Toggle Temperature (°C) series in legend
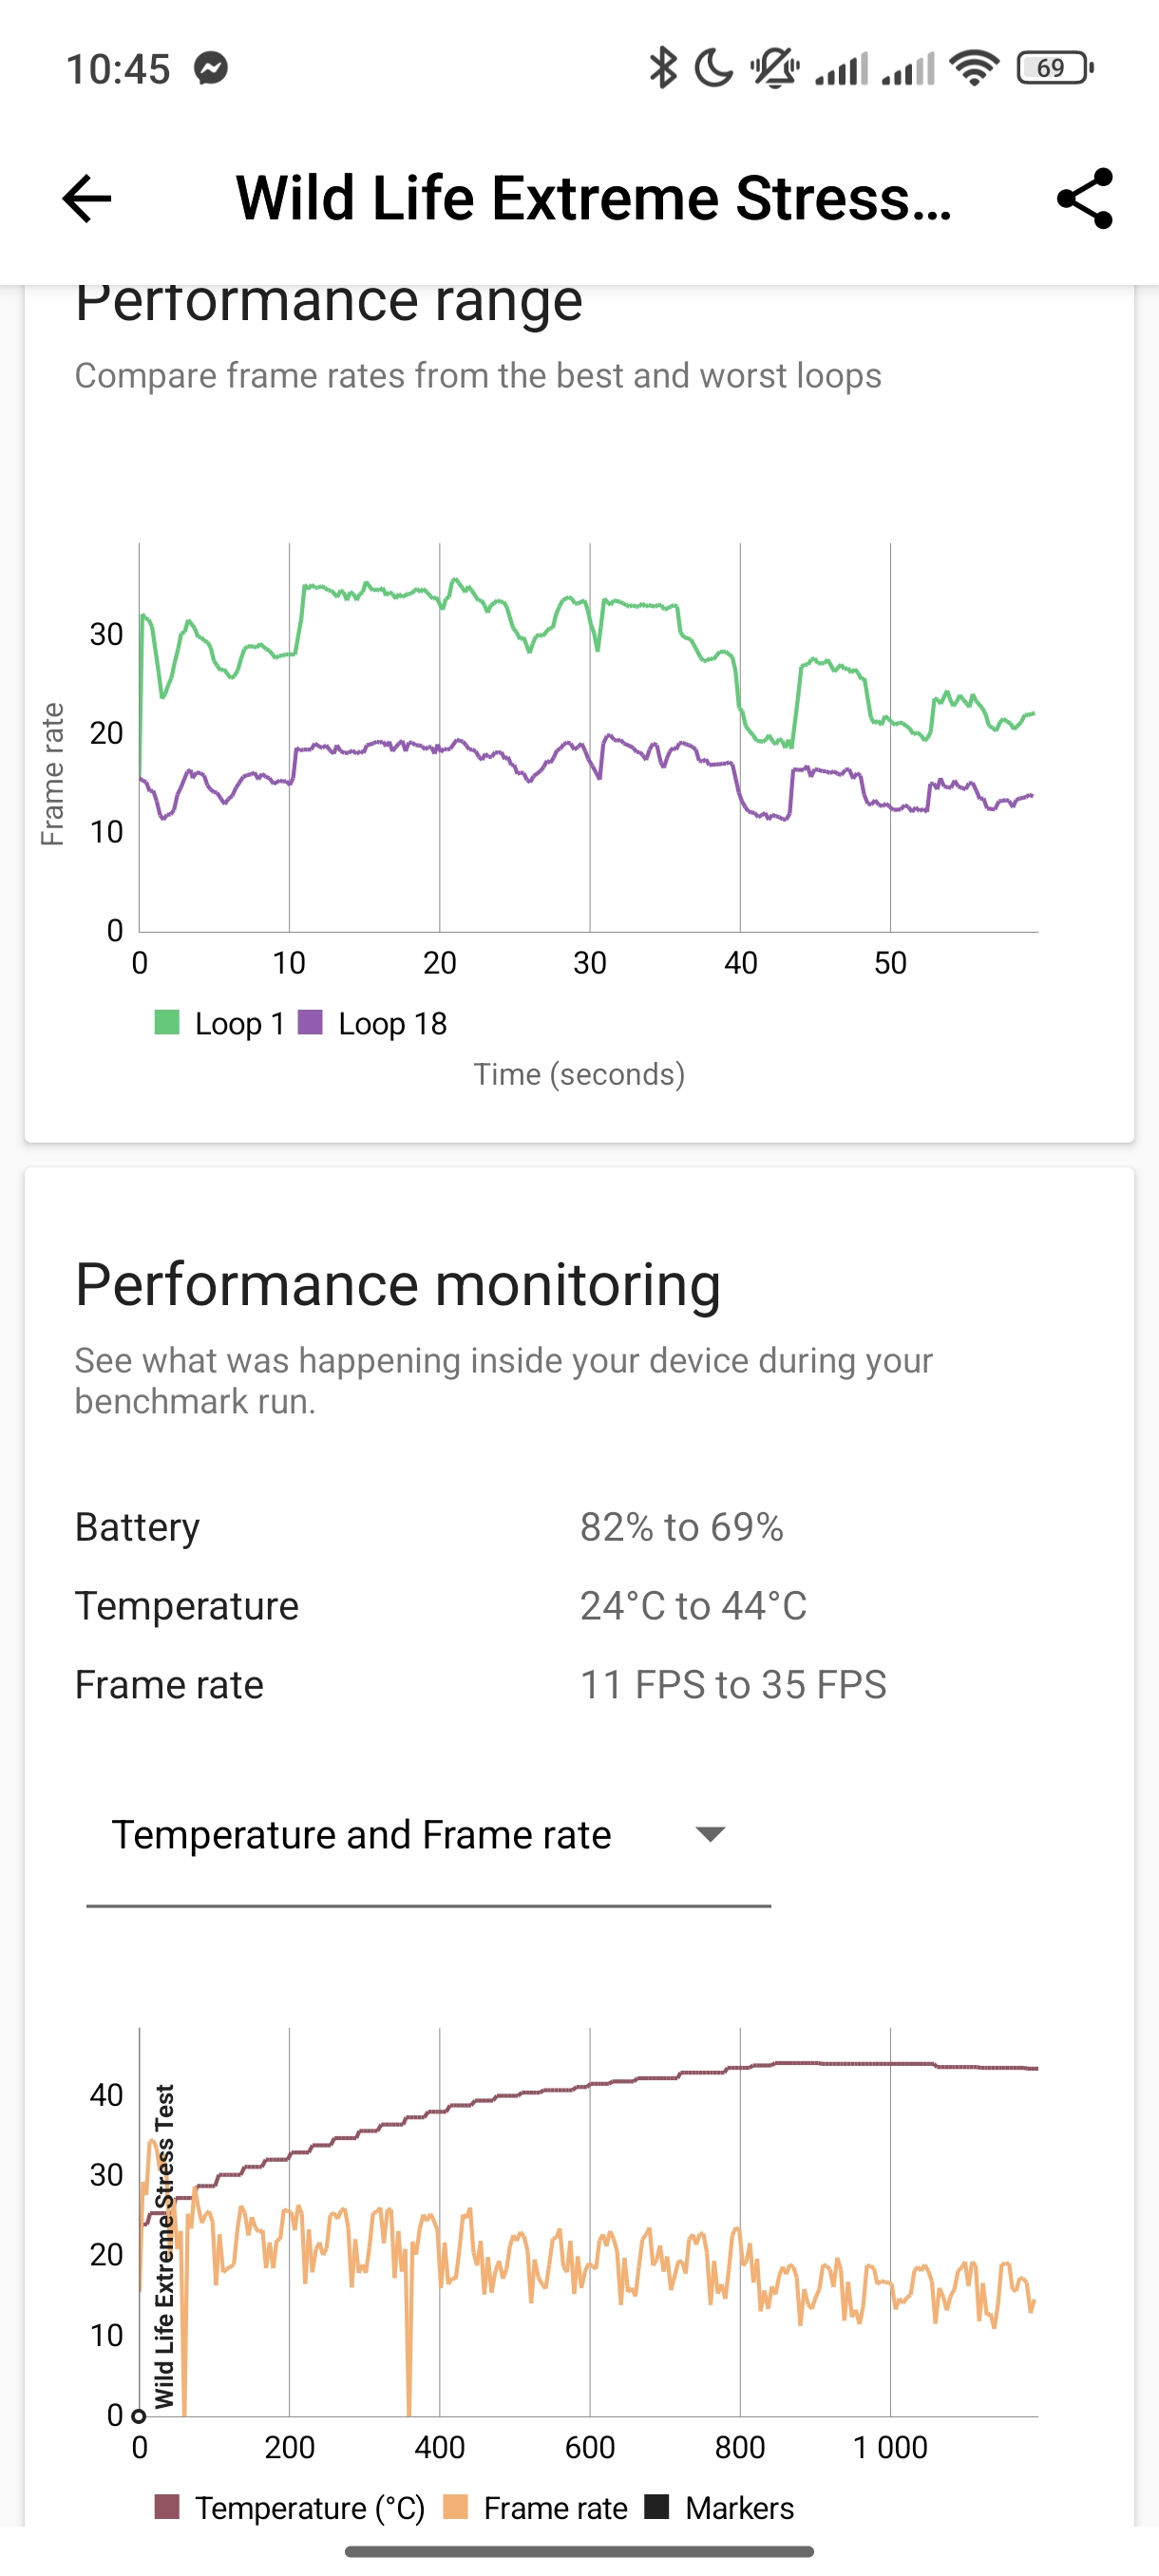 291,2507
